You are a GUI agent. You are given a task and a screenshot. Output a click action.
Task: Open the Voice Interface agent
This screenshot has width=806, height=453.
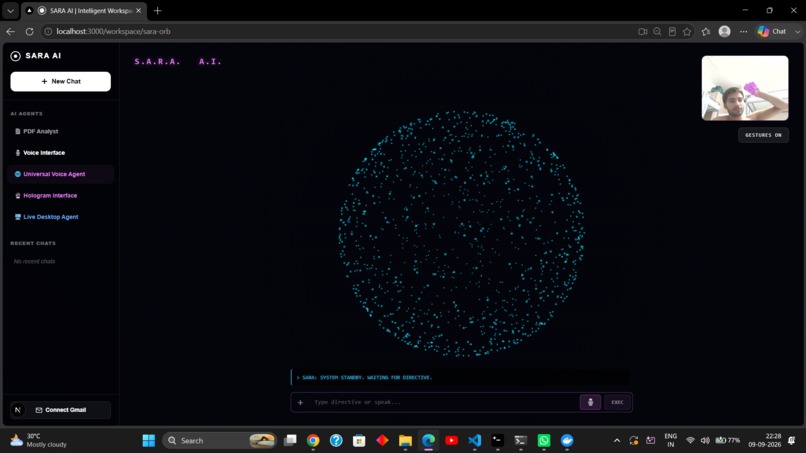tap(61, 153)
